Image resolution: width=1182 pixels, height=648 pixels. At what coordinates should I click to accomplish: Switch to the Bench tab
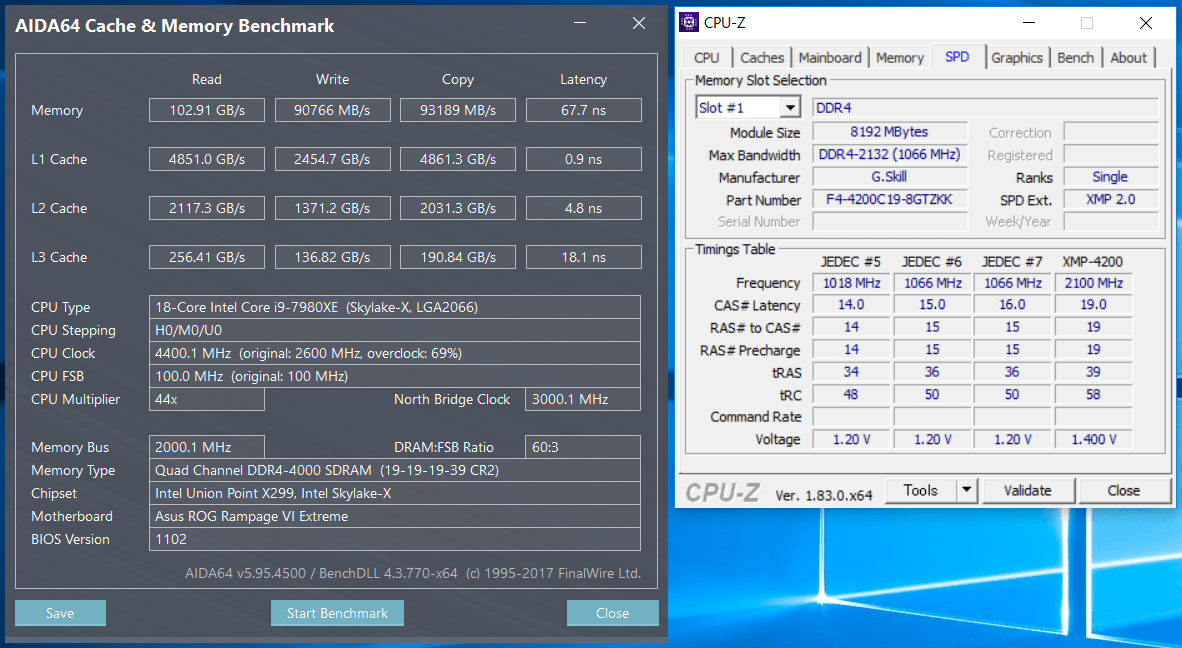pyautogui.click(x=1075, y=58)
